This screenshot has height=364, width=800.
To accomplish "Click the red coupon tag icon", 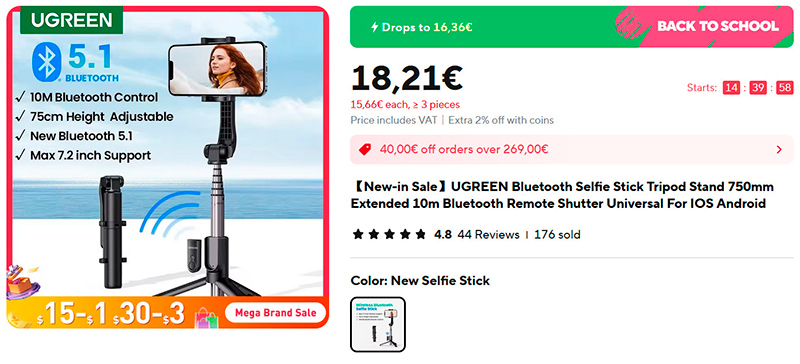I will [364, 150].
